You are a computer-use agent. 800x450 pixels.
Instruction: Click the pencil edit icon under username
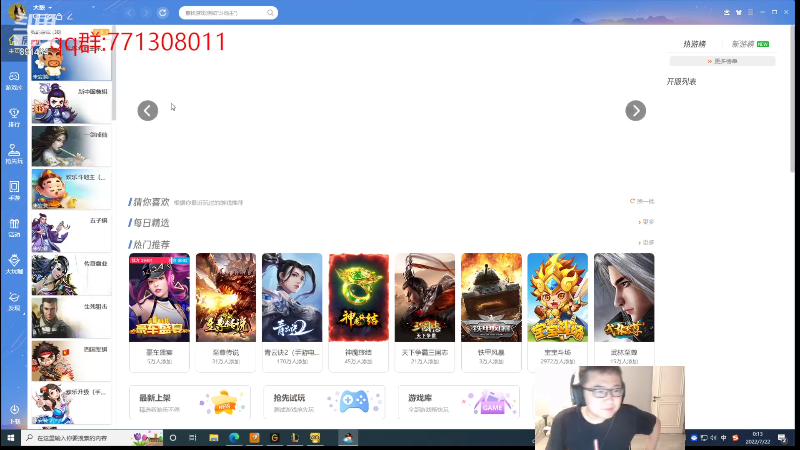pyautogui.click(x=70, y=17)
